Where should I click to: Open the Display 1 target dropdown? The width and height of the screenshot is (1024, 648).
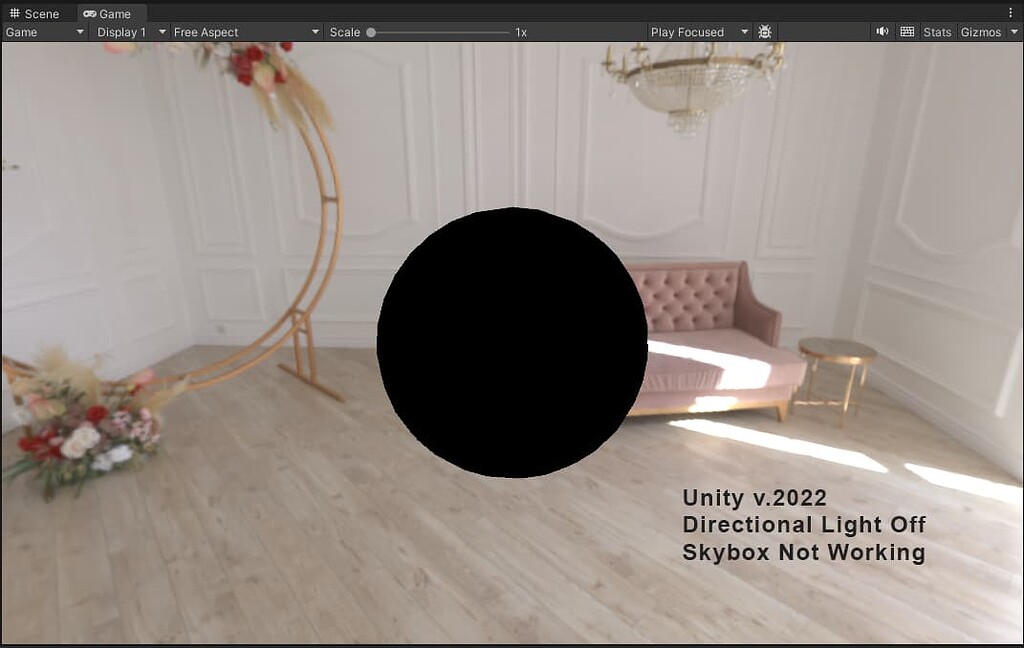click(126, 31)
